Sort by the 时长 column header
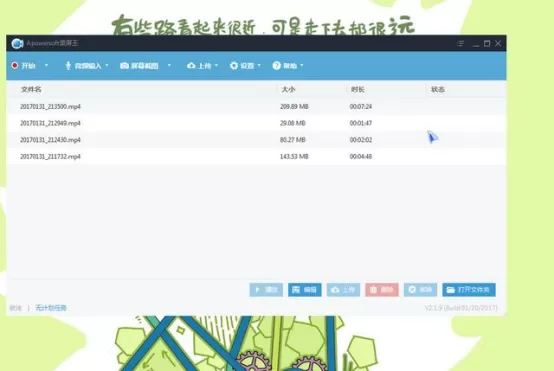Image resolution: width=554 pixels, height=371 pixels. (x=358, y=89)
